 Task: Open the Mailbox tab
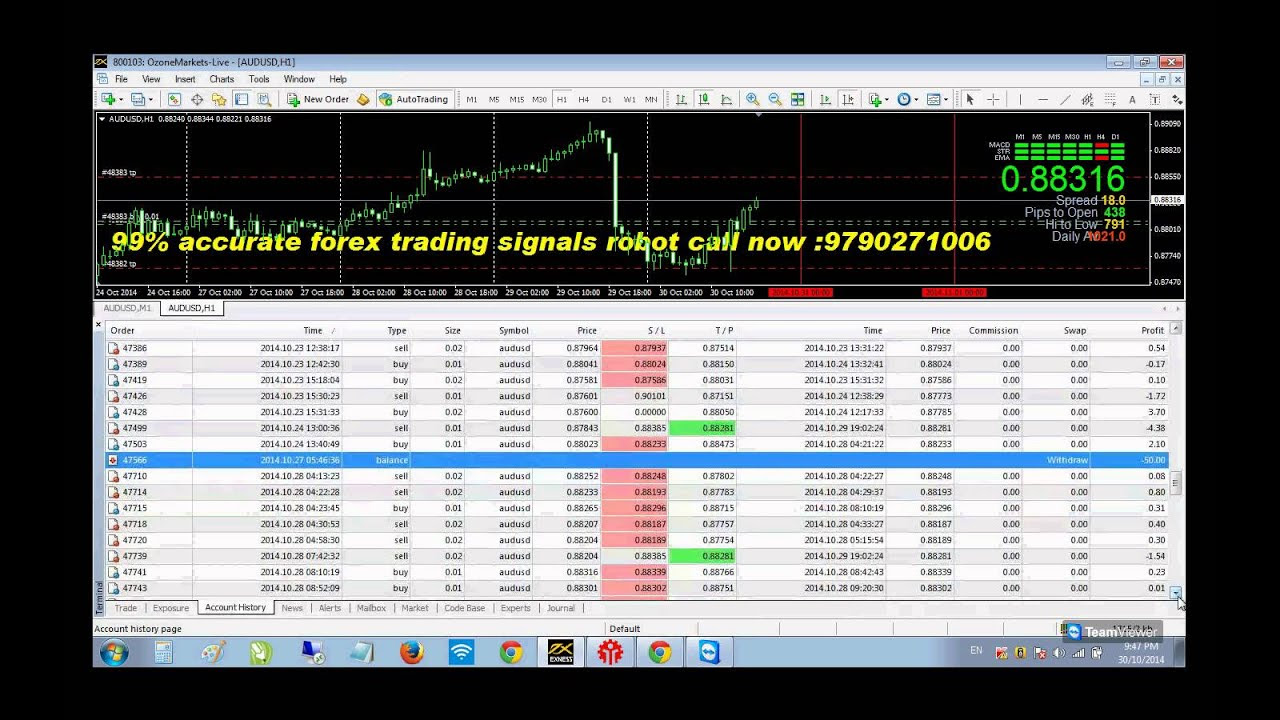[371, 607]
